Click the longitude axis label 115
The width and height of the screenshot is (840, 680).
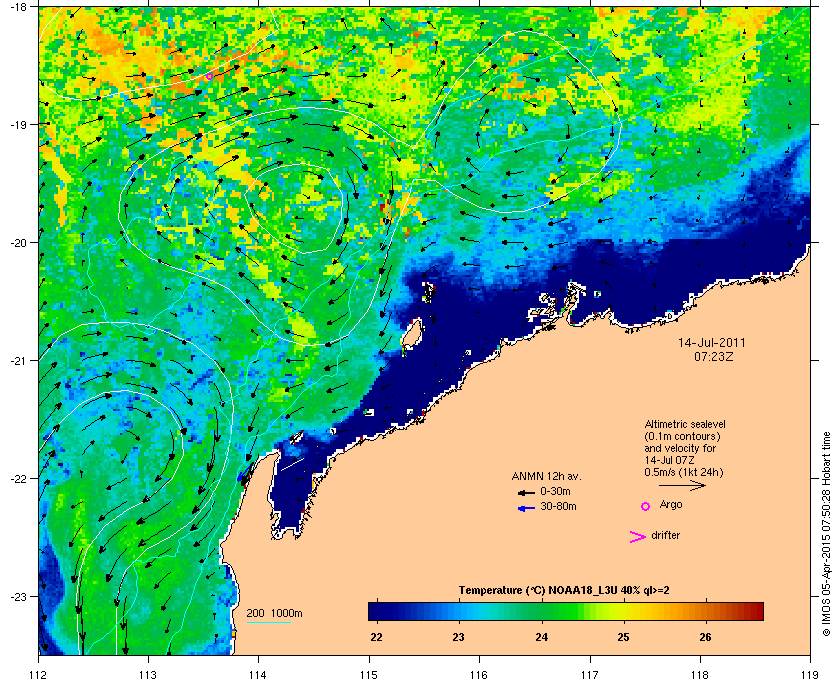[369, 675]
